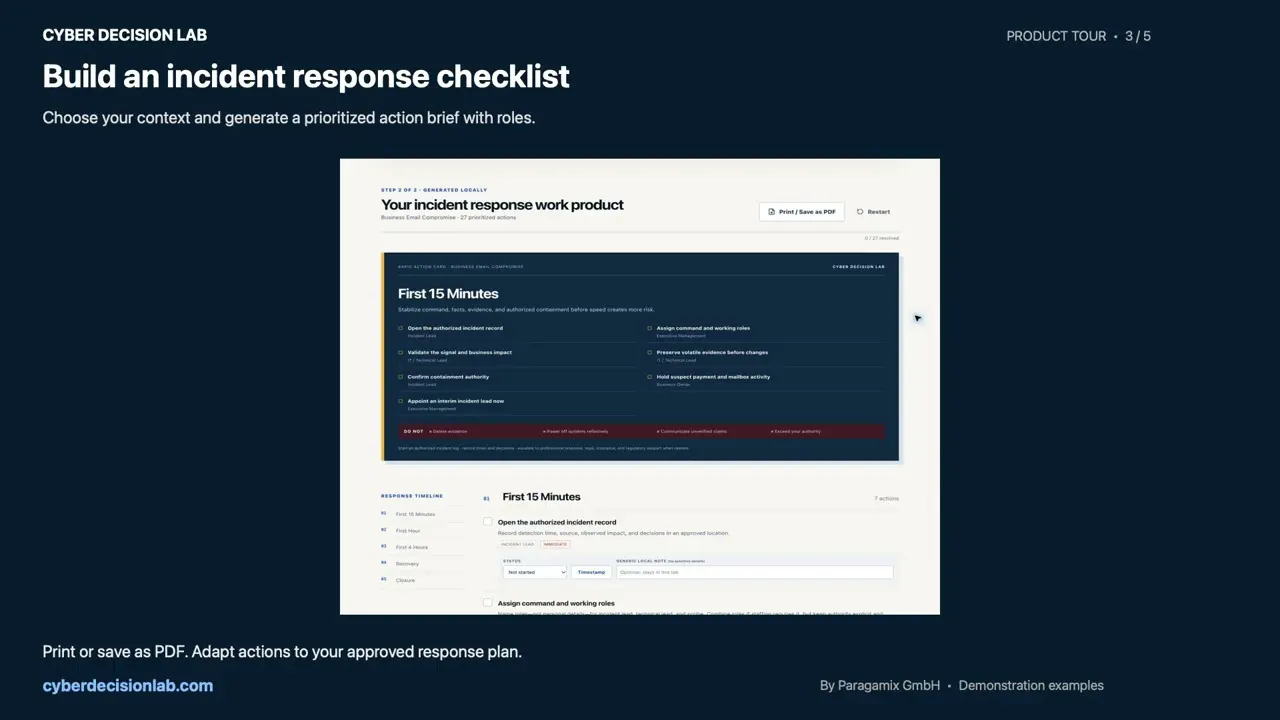The height and width of the screenshot is (720, 1280).
Task: Click Power off systems reflexively in DO NOT bar
Action: coord(575,431)
